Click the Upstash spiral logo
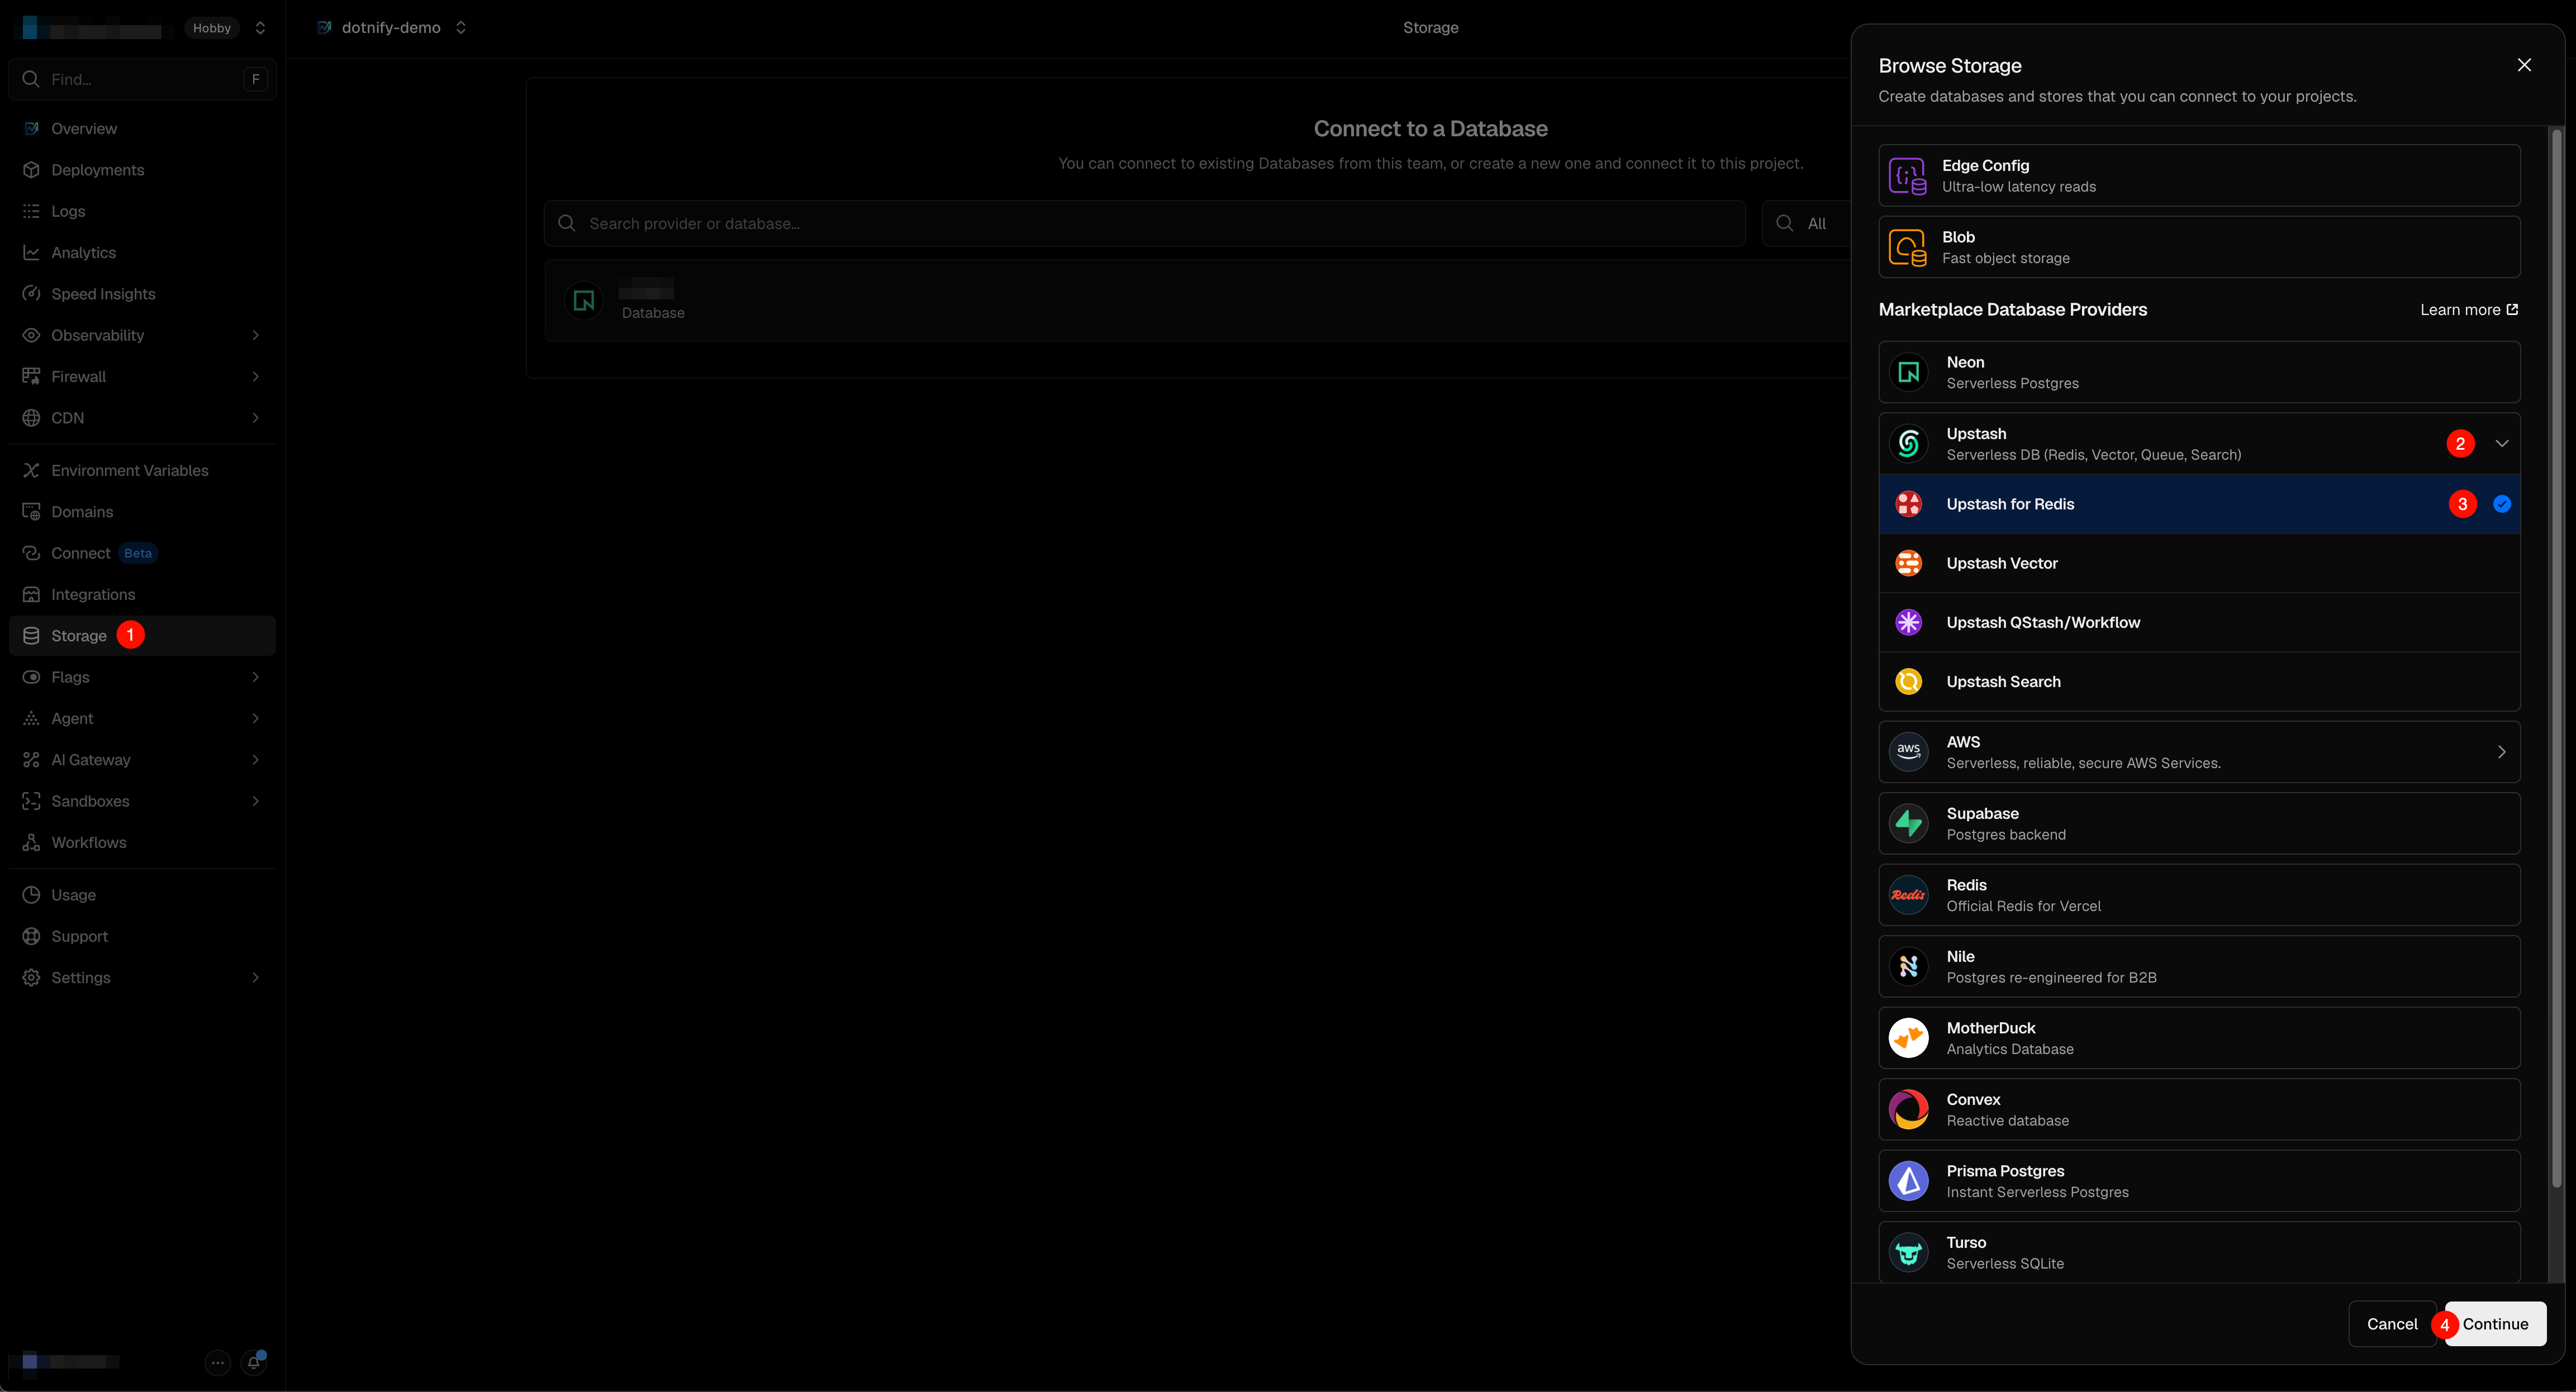 tap(1908, 444)
